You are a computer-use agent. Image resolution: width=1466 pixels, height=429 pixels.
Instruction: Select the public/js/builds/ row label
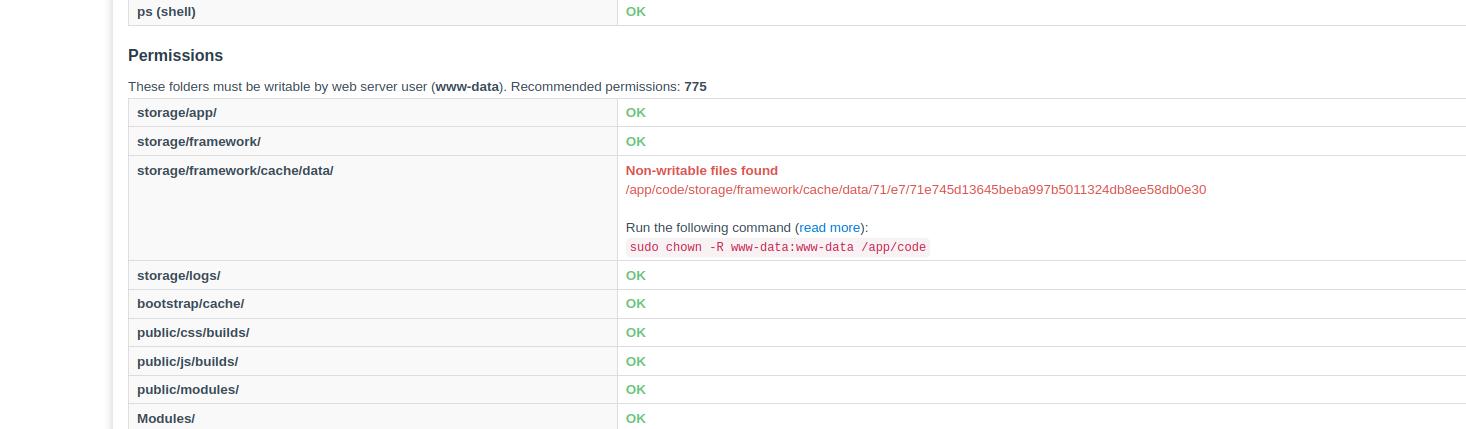pyautogui.click(x=188, y=362)
